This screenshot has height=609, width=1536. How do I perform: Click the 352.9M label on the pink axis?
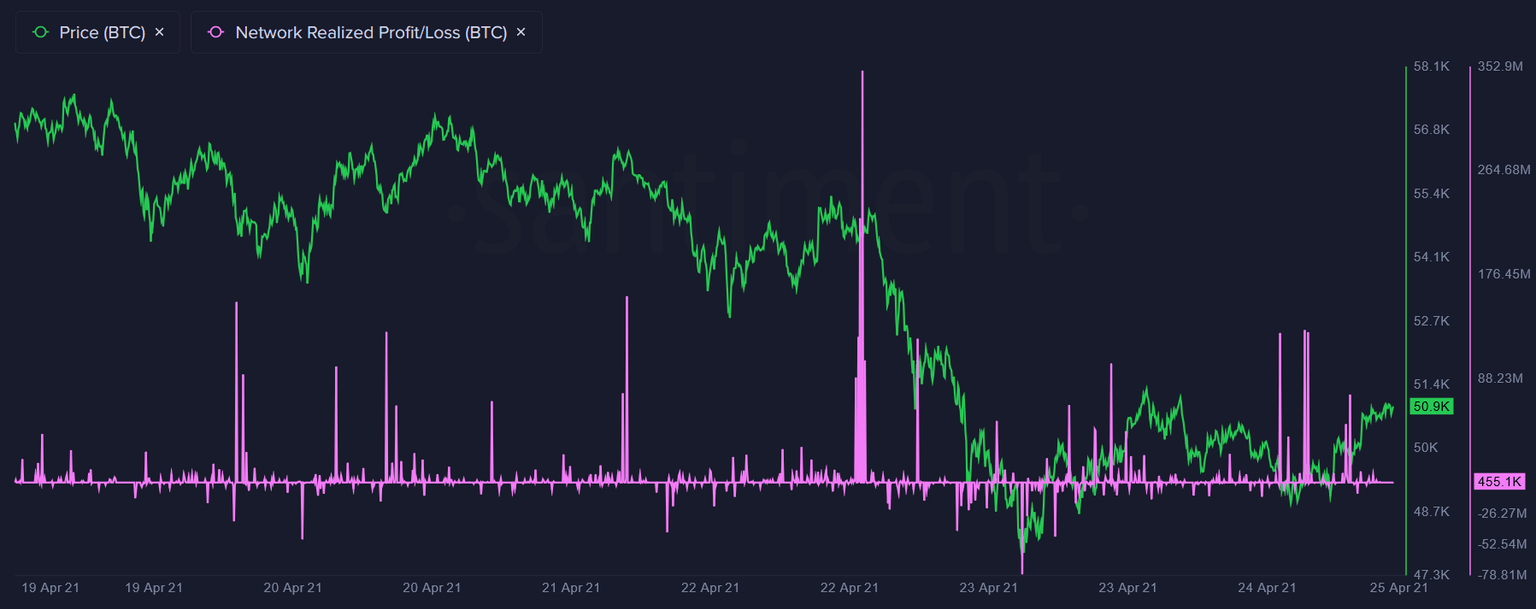click(x=1502, y=66)
